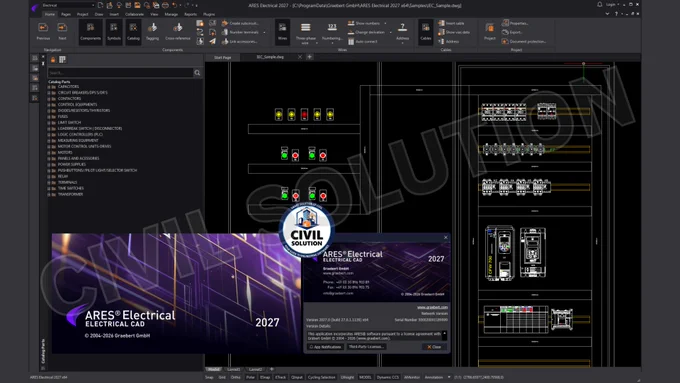This screenshot has width=680, height=383.
Task: Expand the TRANSFORMER catalog folder
Action: (49, 194)
